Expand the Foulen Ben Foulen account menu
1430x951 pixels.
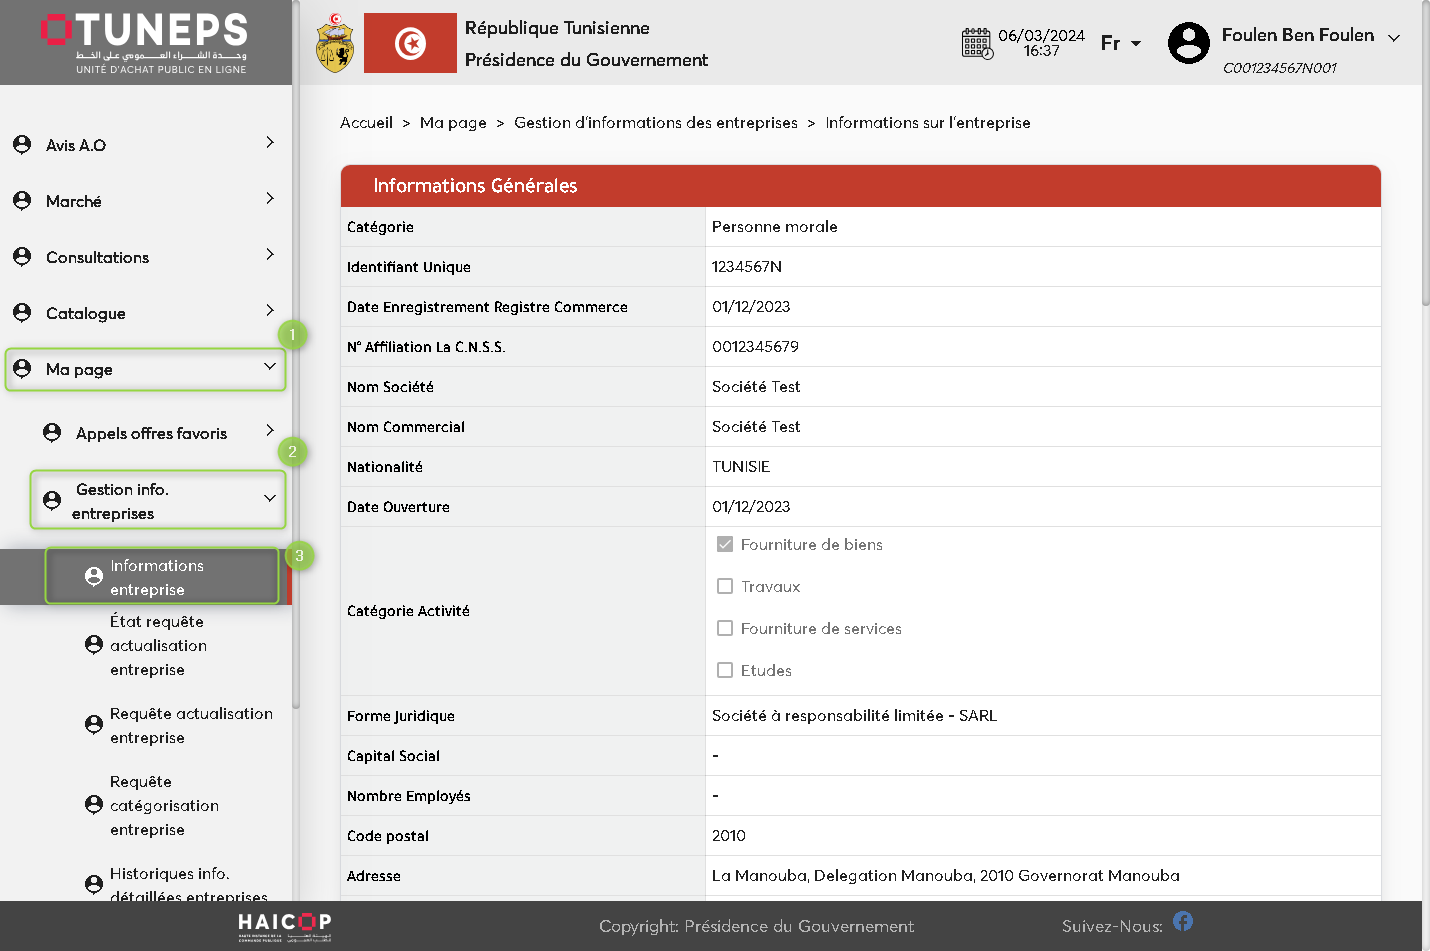tap(1393, 37)
